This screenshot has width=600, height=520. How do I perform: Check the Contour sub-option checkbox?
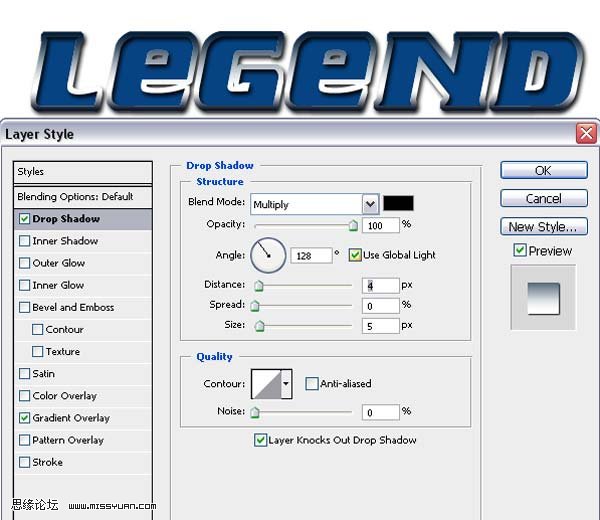click(x=38, y=329)
